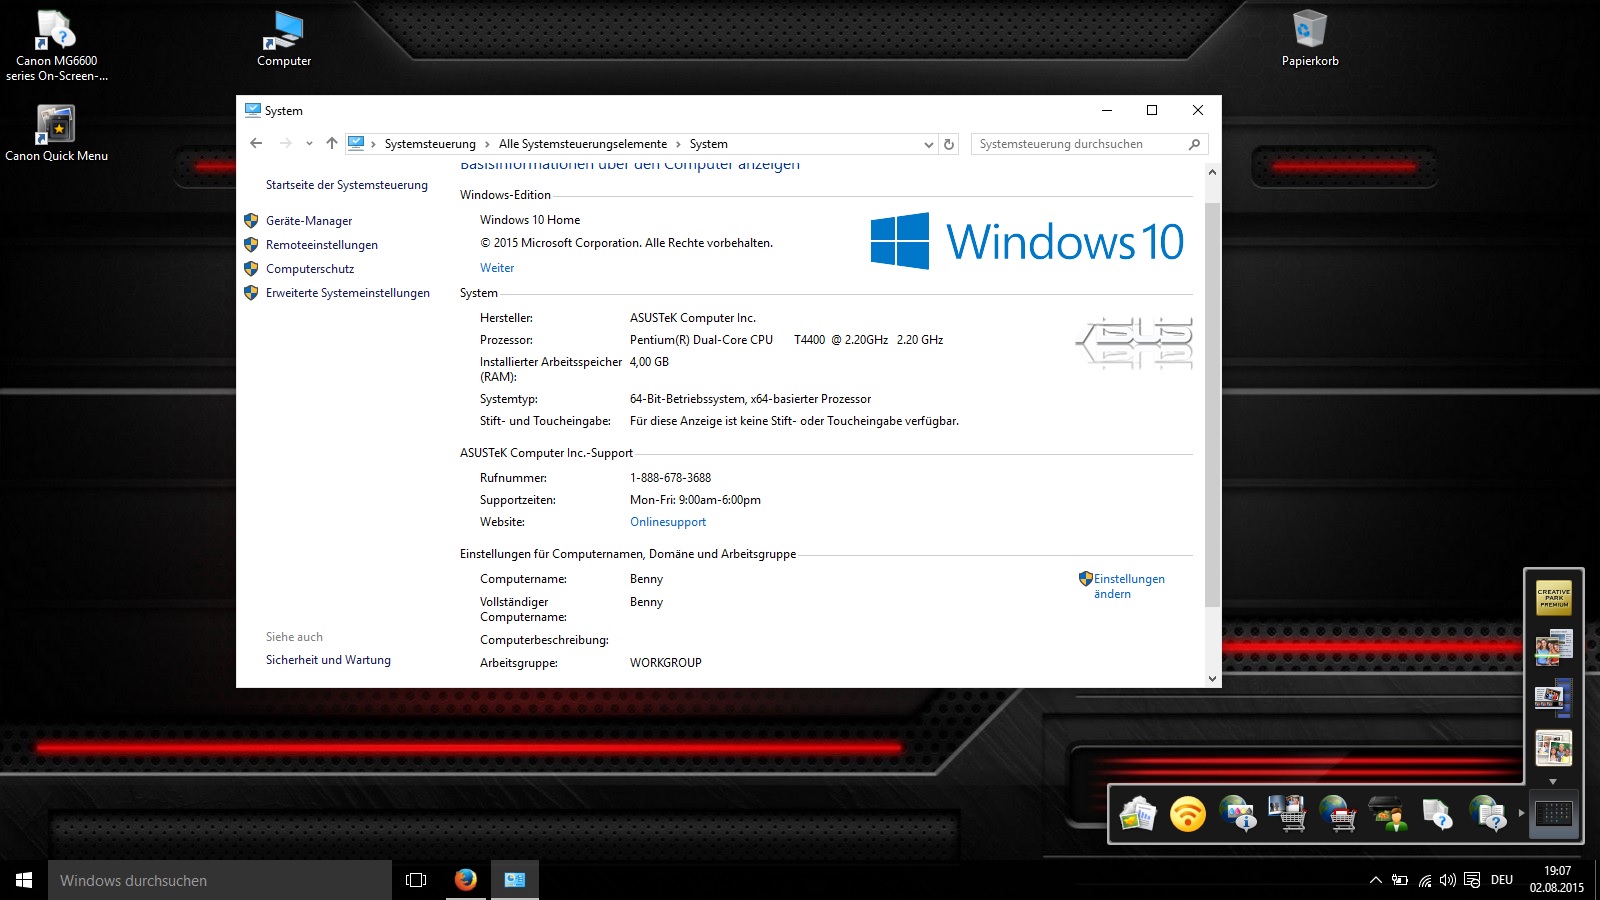Click the Weiter link under Windows Edition
This screenshot has height=900, width=1600.
pyautogui.click(x=497, y=268)
